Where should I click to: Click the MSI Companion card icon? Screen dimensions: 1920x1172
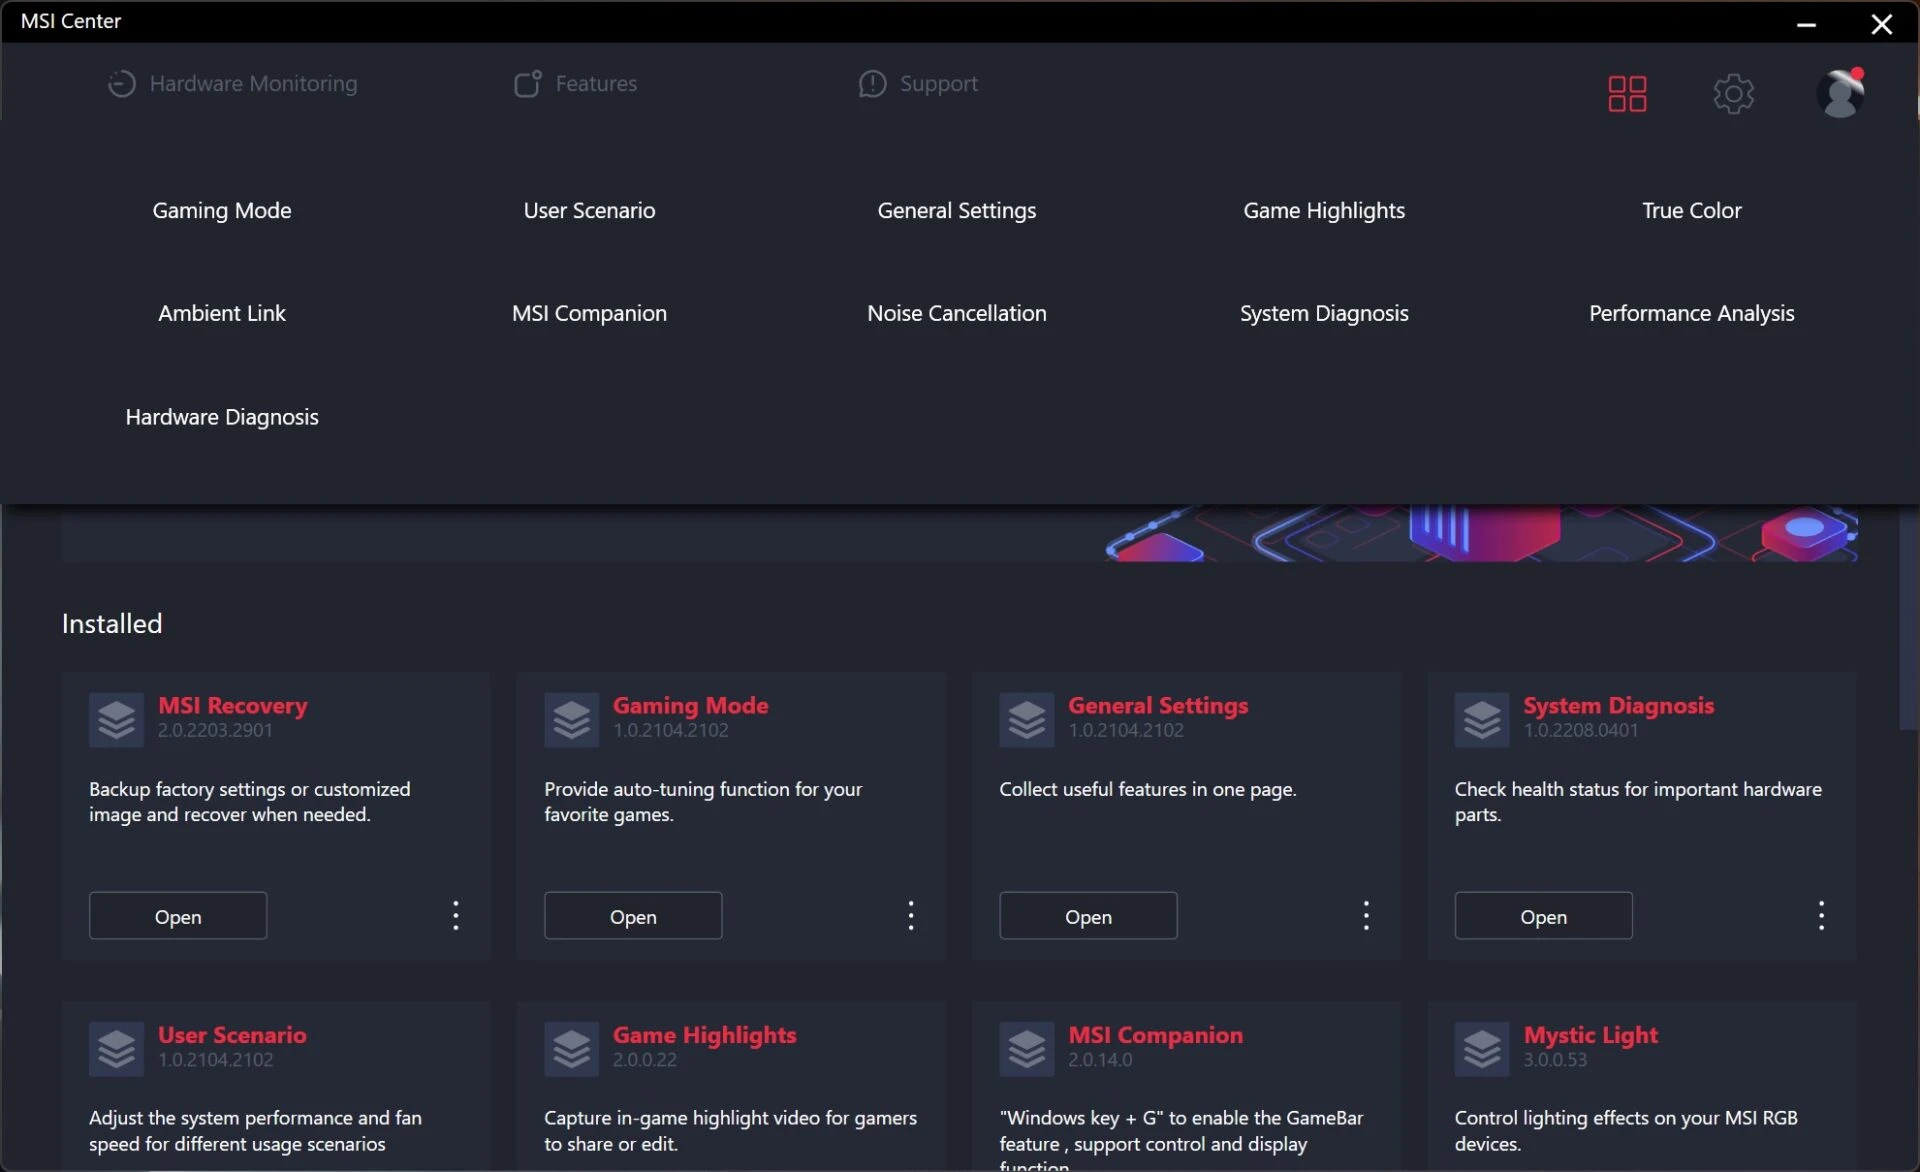tap(1027, 1049)
